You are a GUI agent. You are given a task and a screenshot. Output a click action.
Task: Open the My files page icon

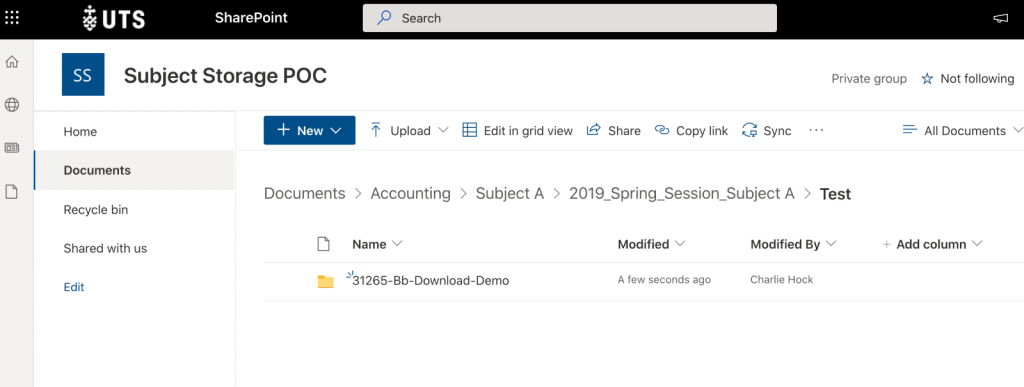[12, 191]
